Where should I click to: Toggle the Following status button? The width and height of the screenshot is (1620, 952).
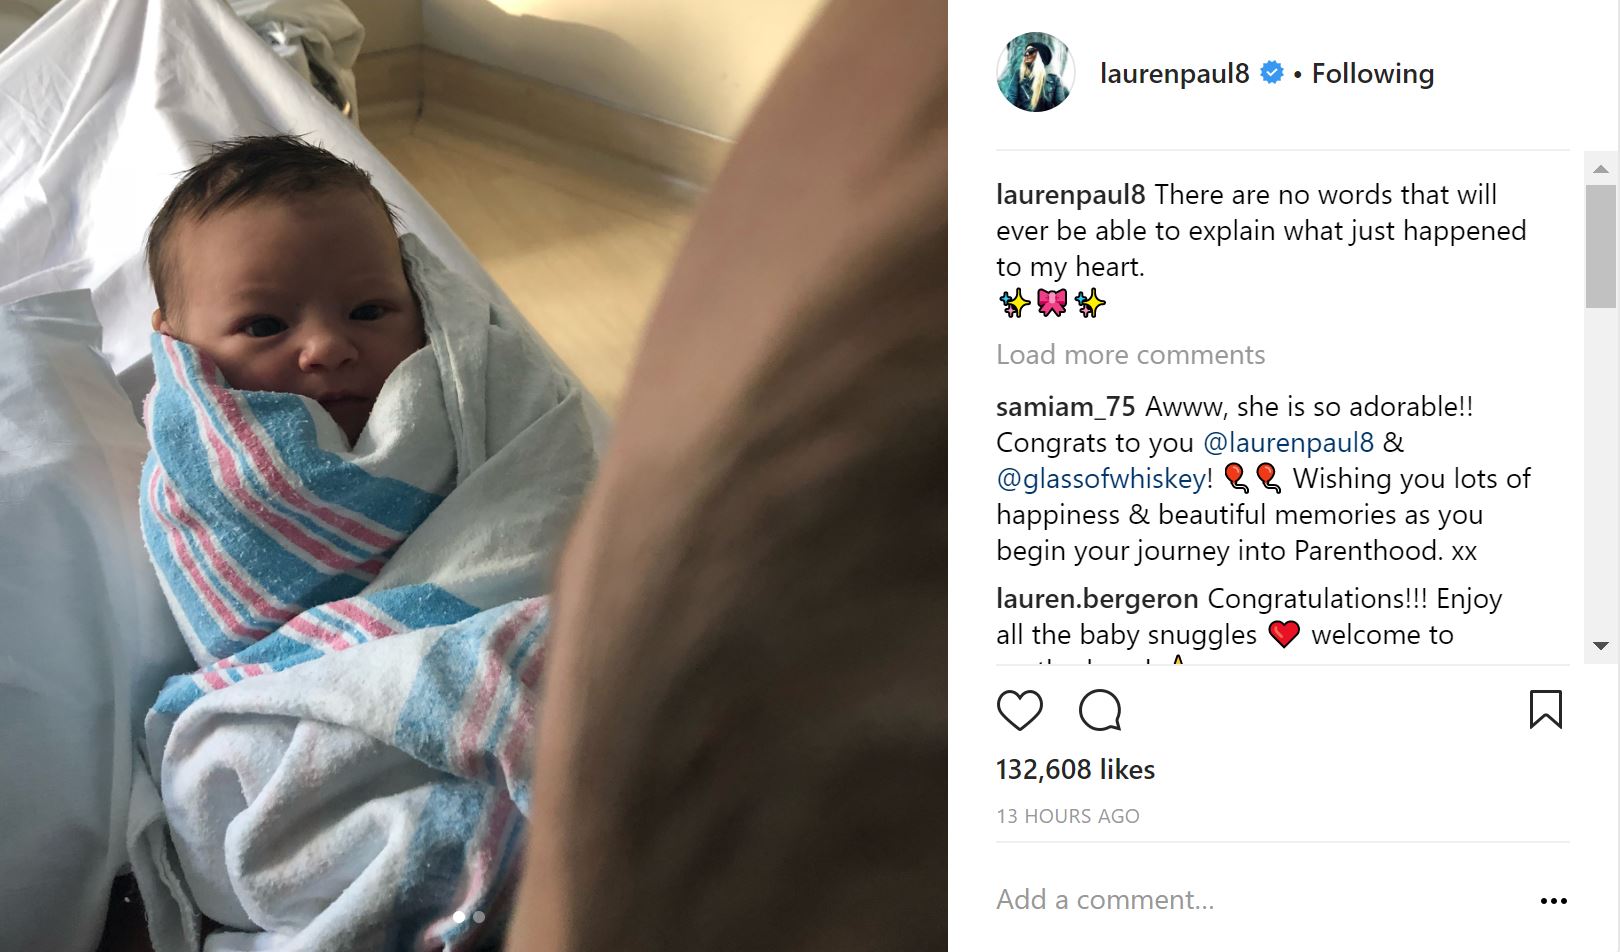point(1372,73)
